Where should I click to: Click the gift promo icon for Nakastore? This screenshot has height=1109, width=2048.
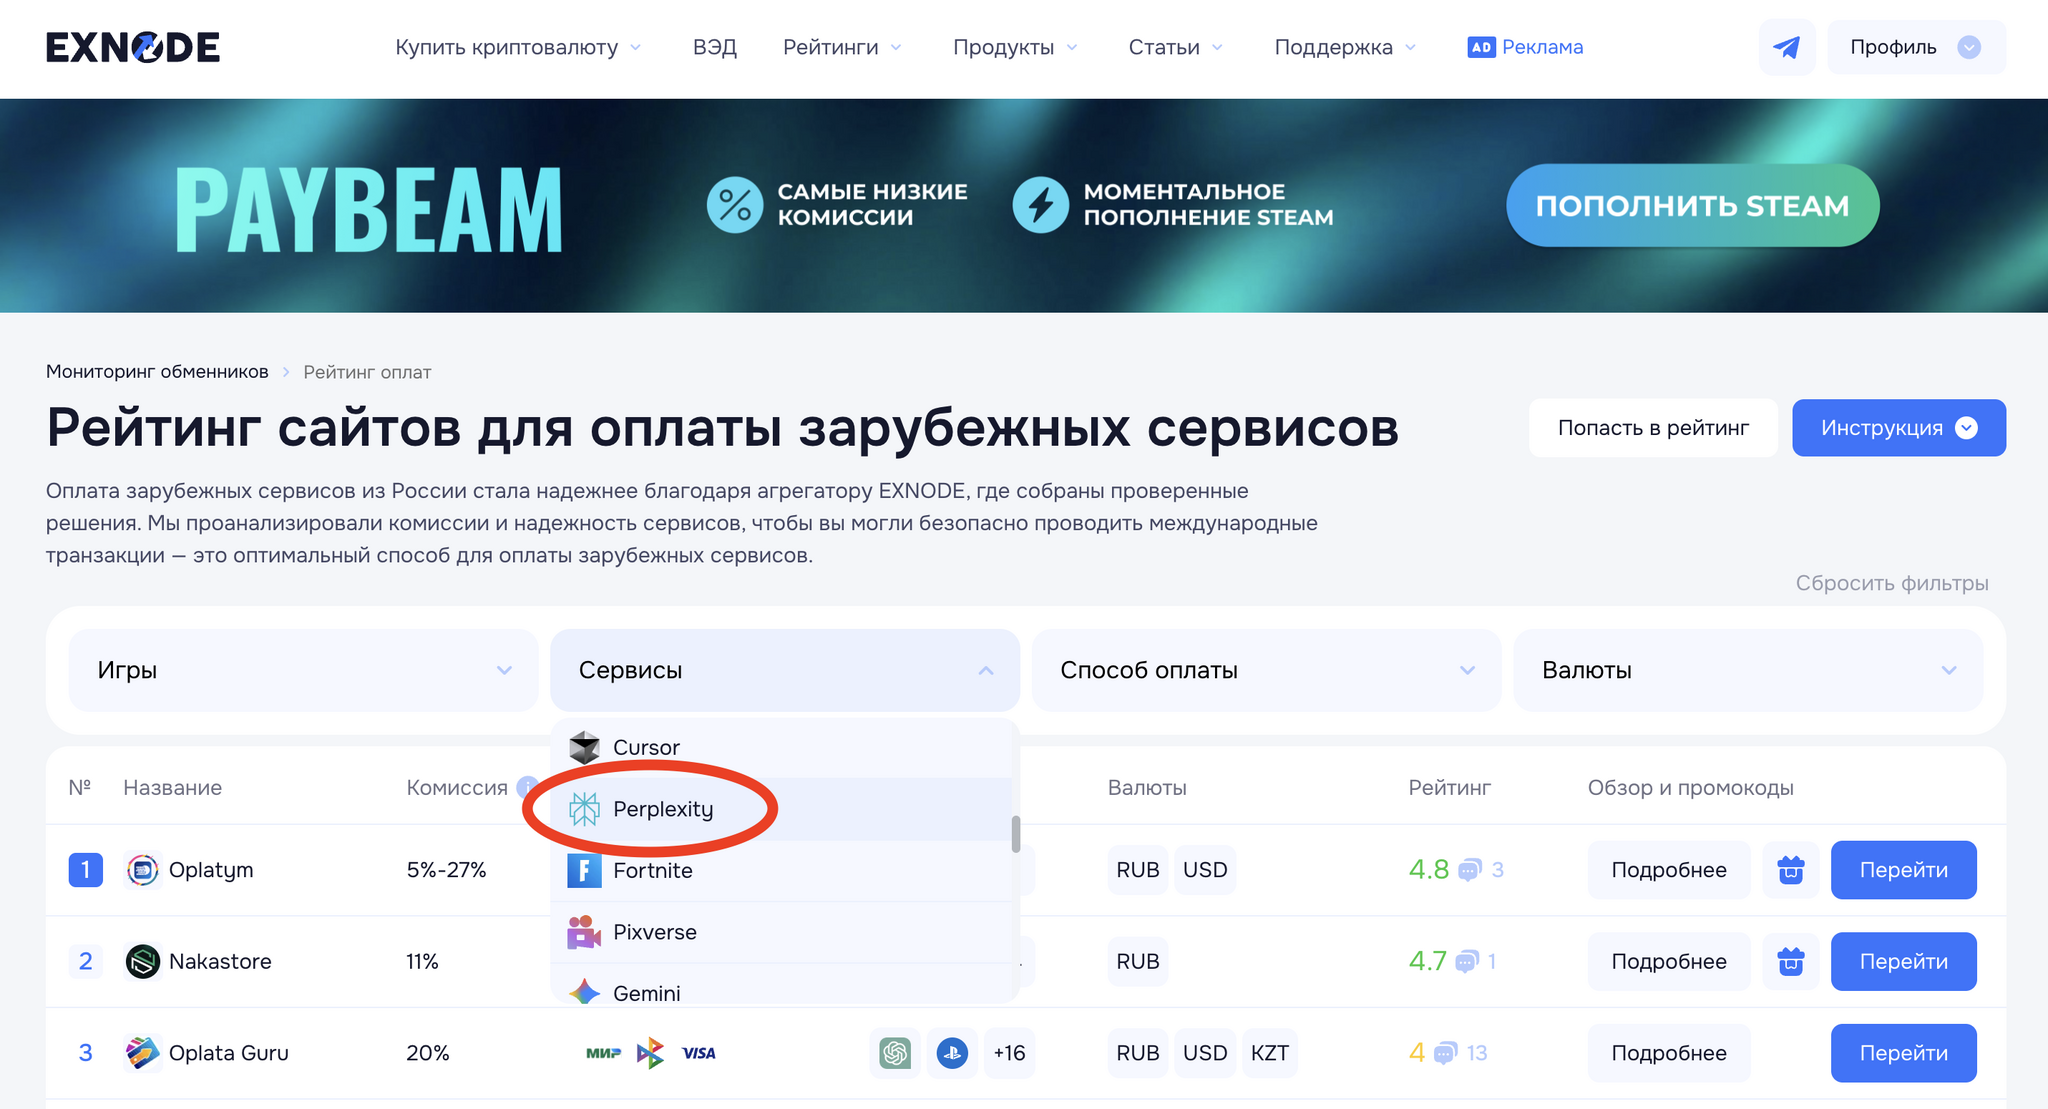tap(1790, 961)
